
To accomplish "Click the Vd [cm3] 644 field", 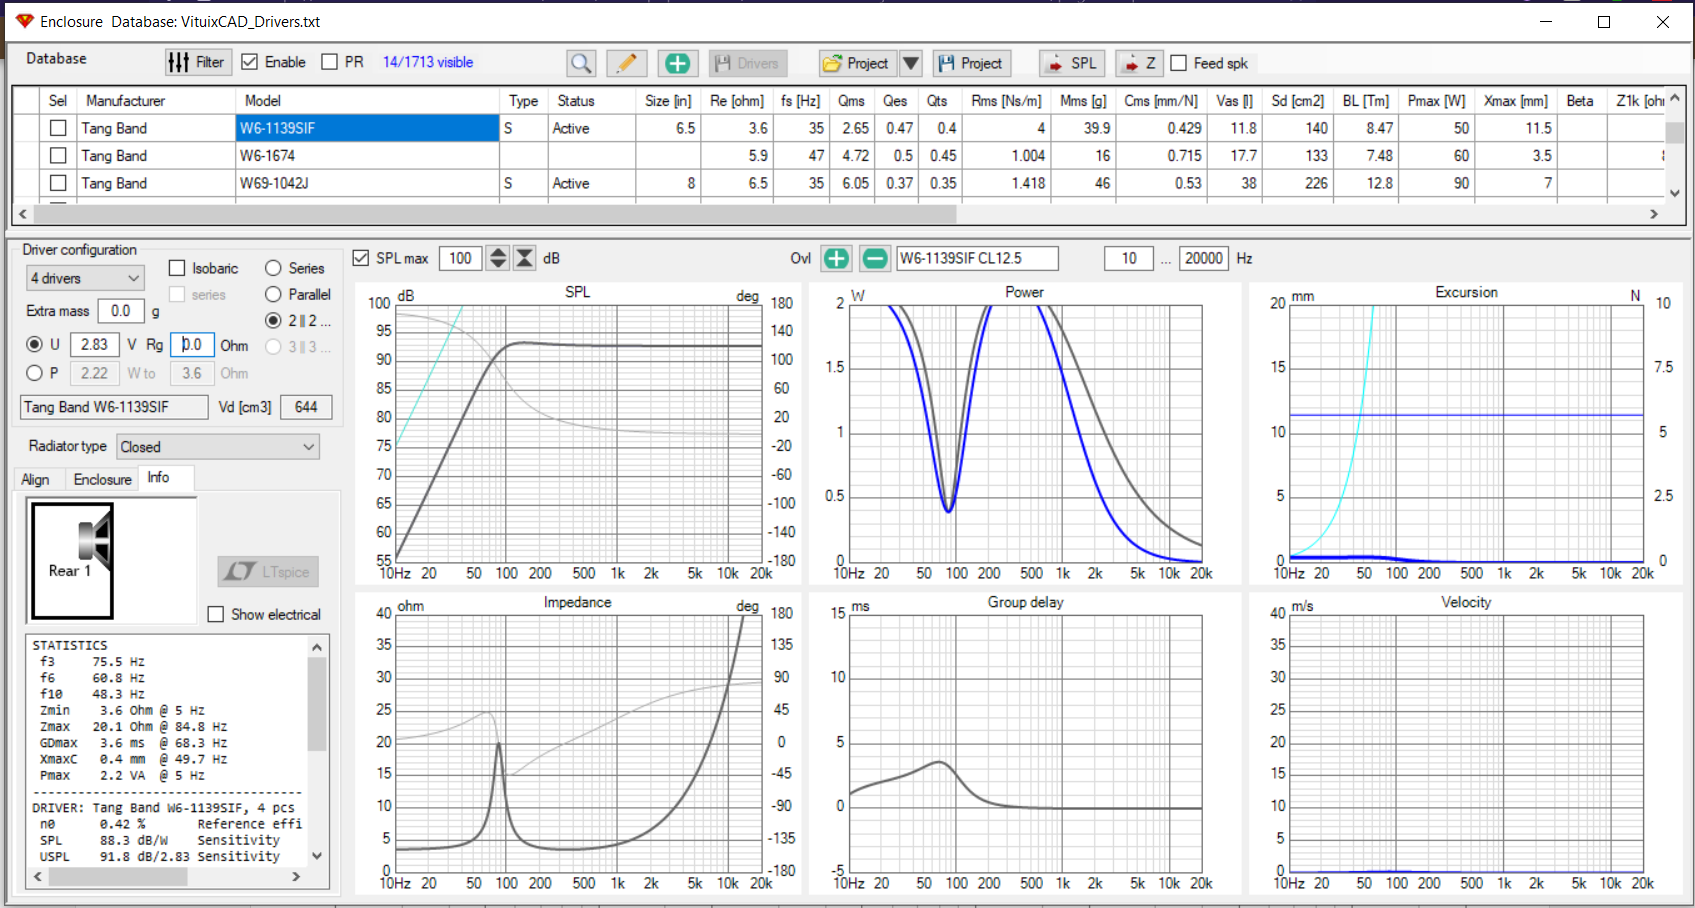I will [x=306, y=407].
